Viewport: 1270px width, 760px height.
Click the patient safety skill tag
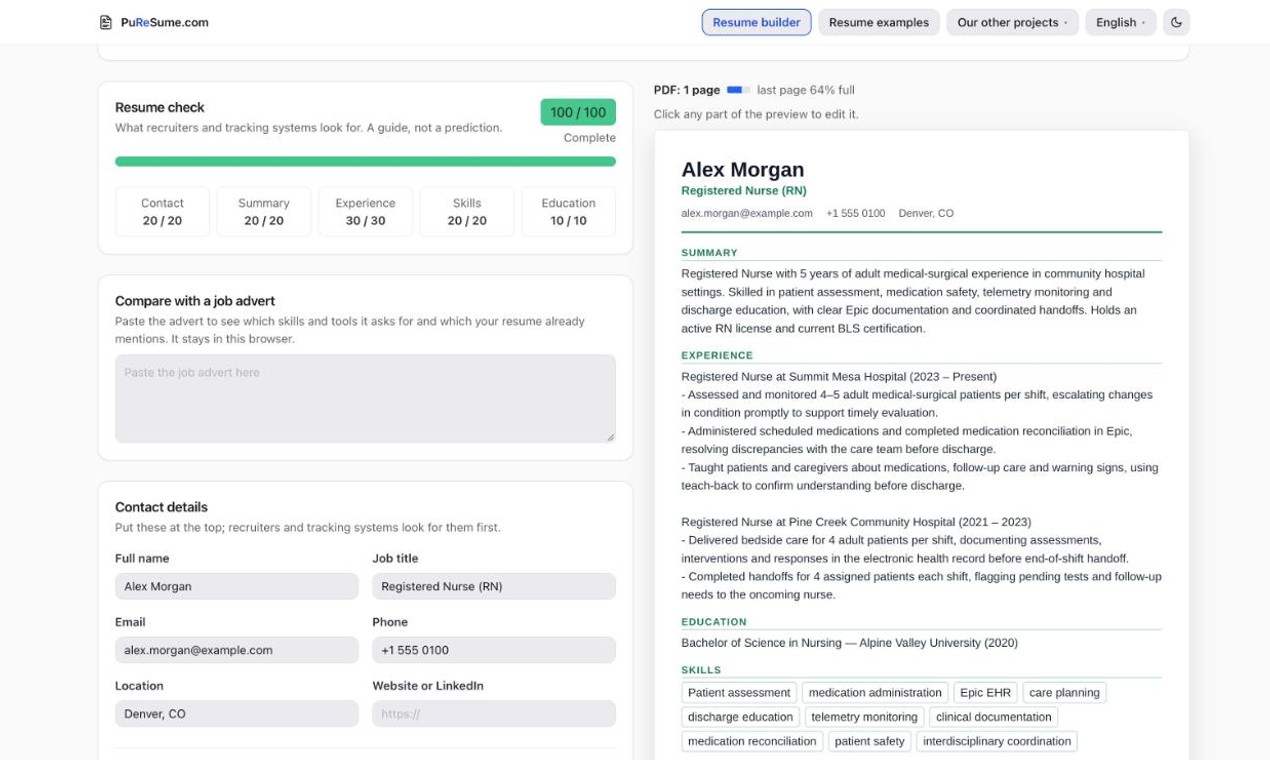tap(869, 741)
